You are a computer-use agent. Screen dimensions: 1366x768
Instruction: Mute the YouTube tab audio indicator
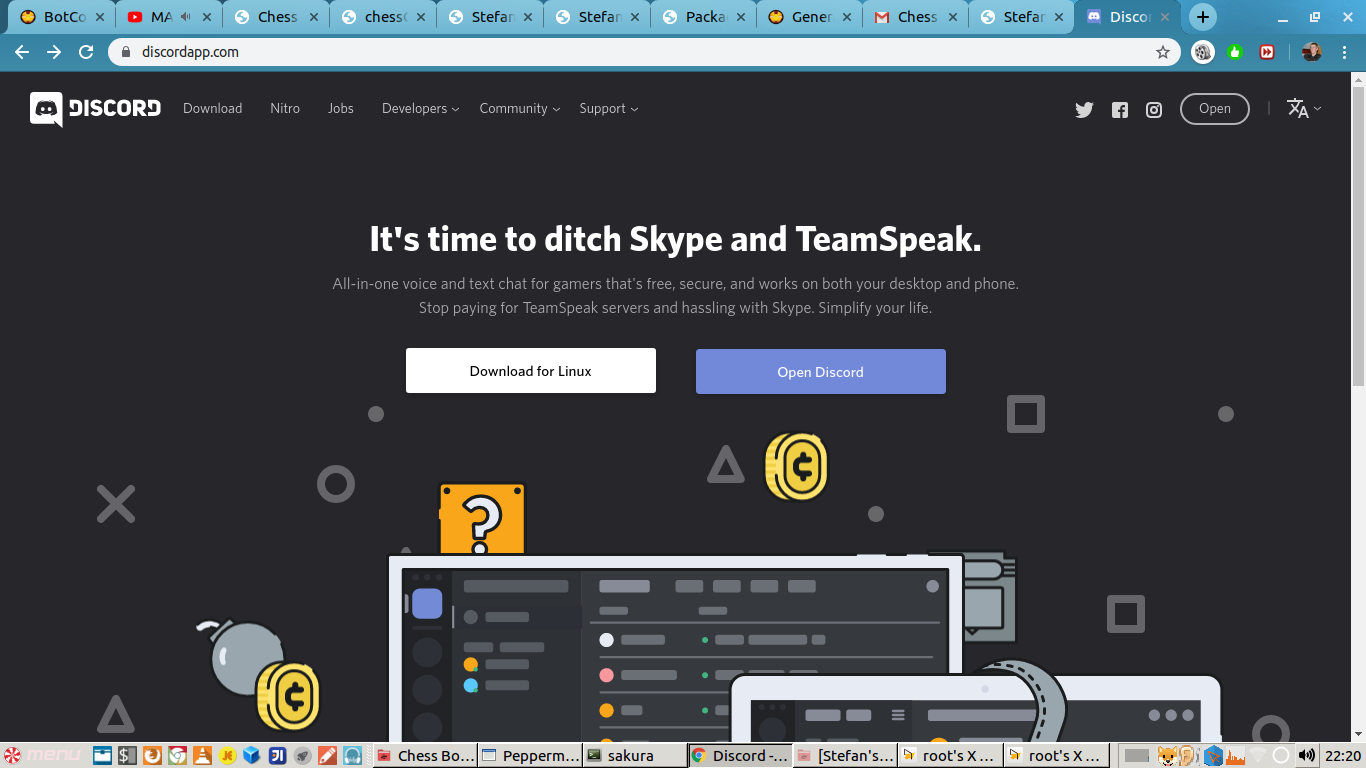[x=185, y=17]
